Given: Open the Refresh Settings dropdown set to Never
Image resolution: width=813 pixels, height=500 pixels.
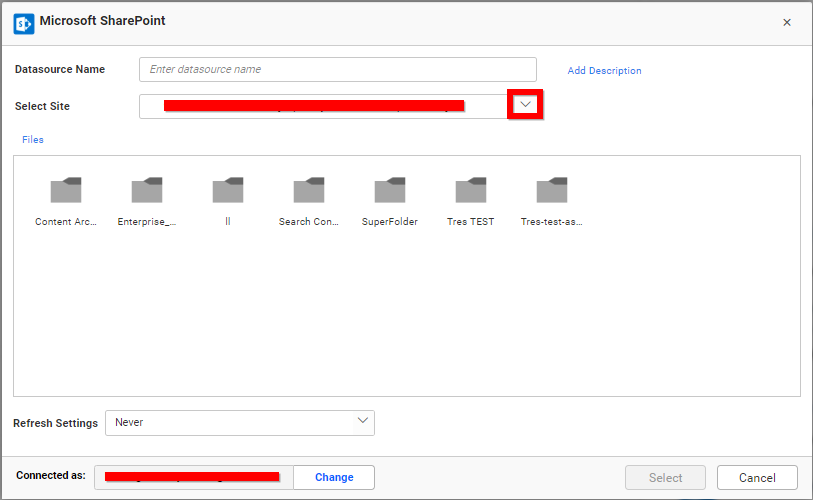Looking at the screenshot, I should click(x=240, y=423).
